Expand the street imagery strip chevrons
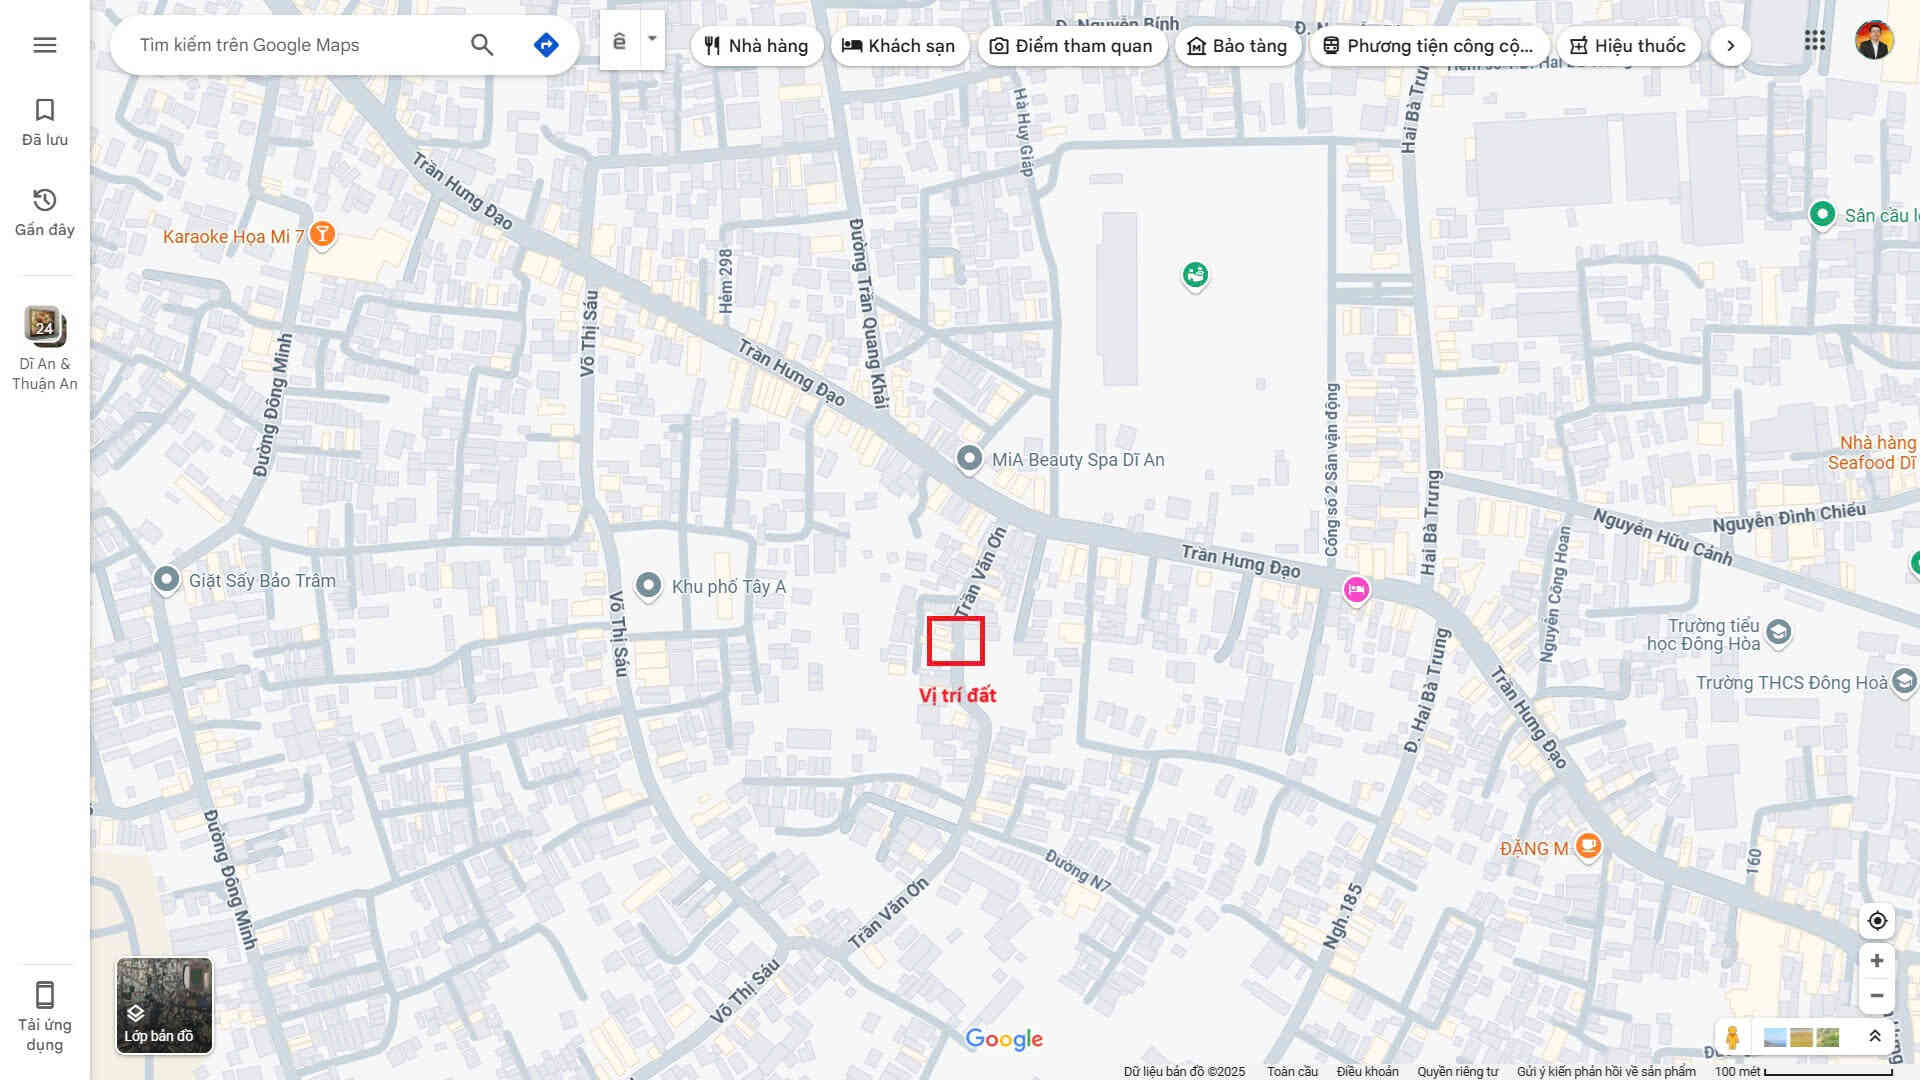1920x1080 pixels. [1875, 1037]
